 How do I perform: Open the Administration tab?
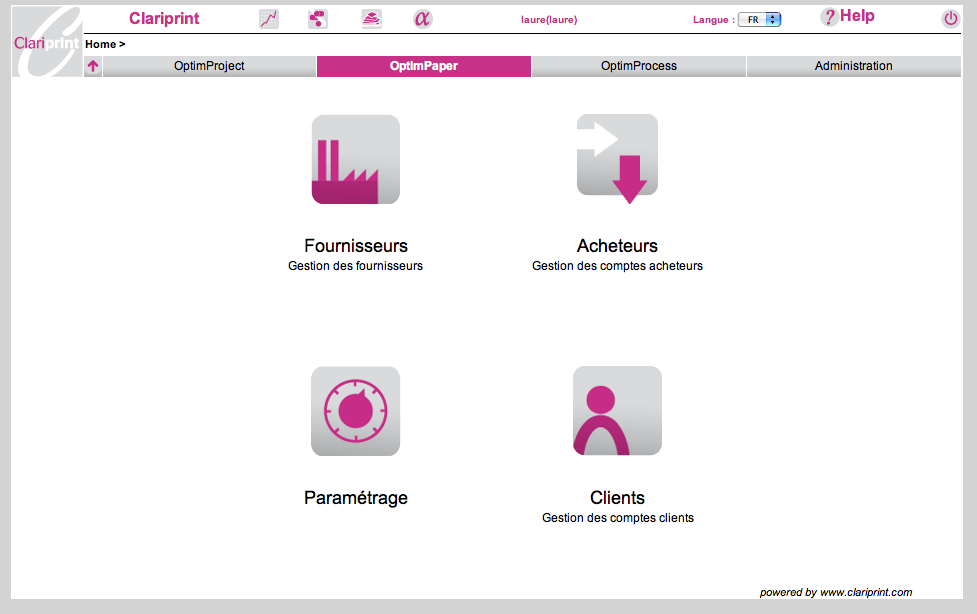[x=853, y=66]
